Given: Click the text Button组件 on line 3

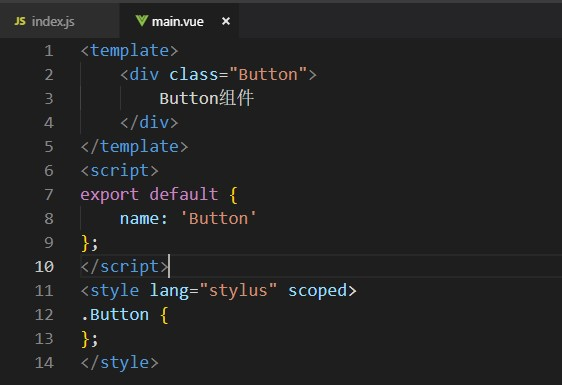Looking at the screenshot, I should (206, 98).
